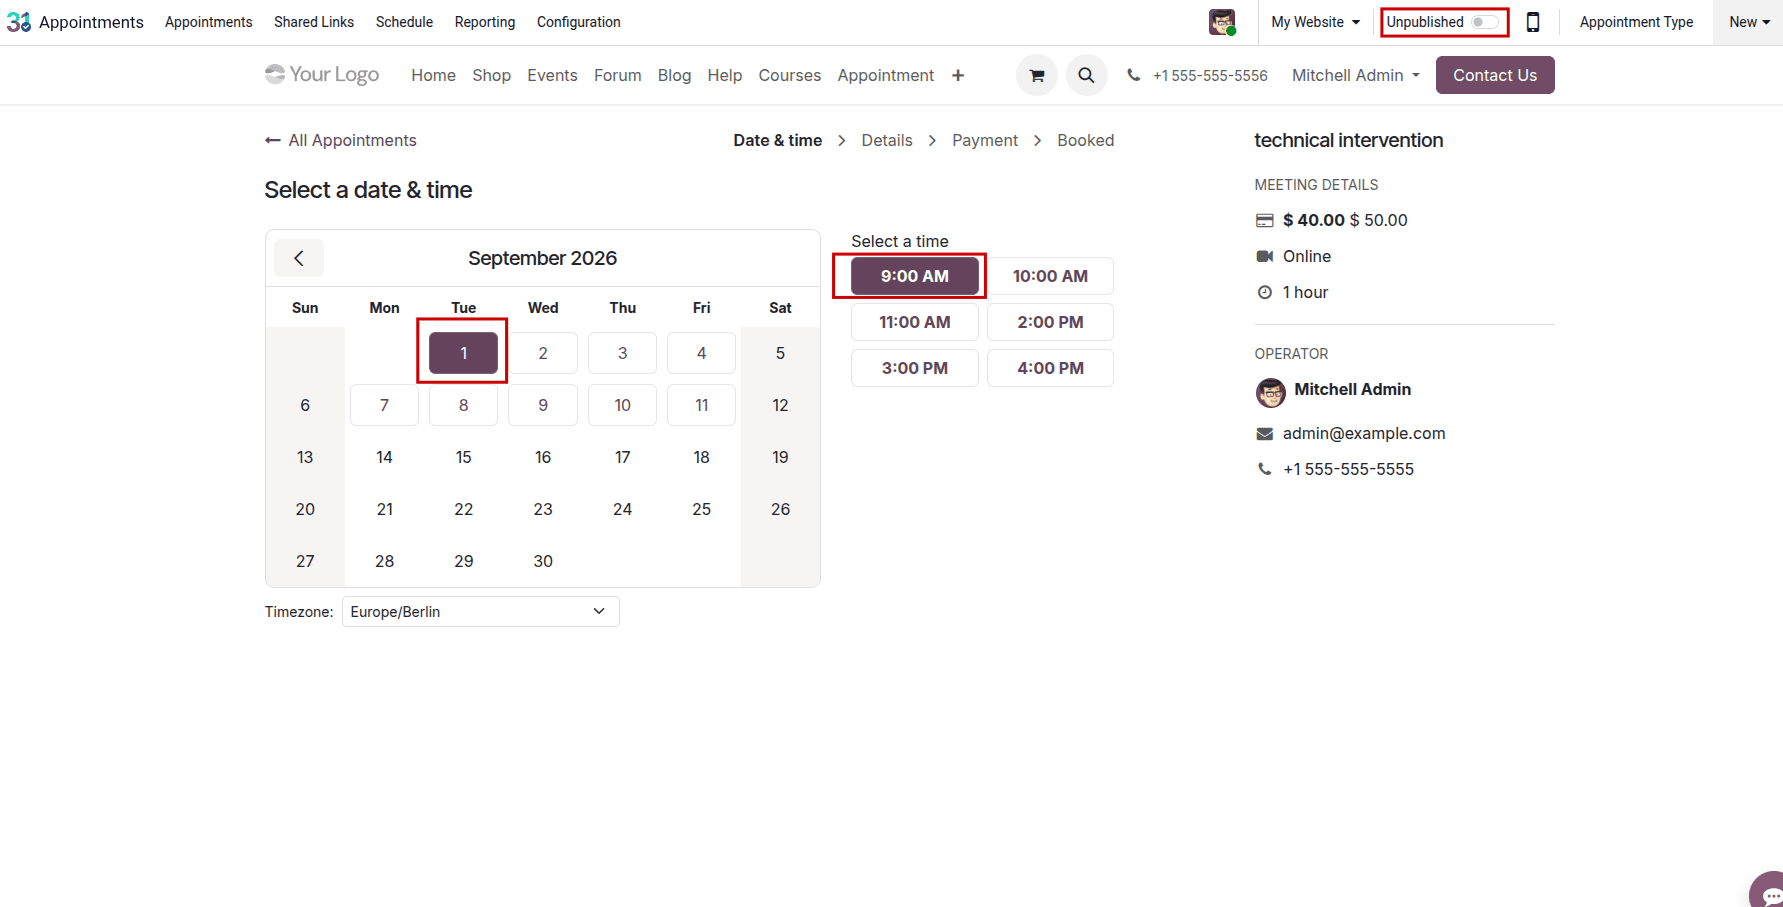This screenshot has height=907, width=1783.
Task: Click the Contact Us button
Action: coord(1495,75)
